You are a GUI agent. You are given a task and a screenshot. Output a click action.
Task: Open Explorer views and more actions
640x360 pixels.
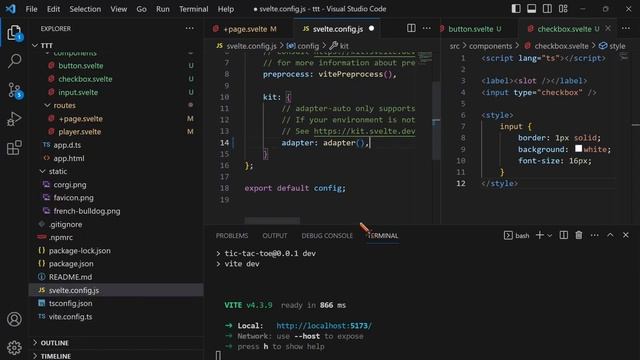[189, 28]
